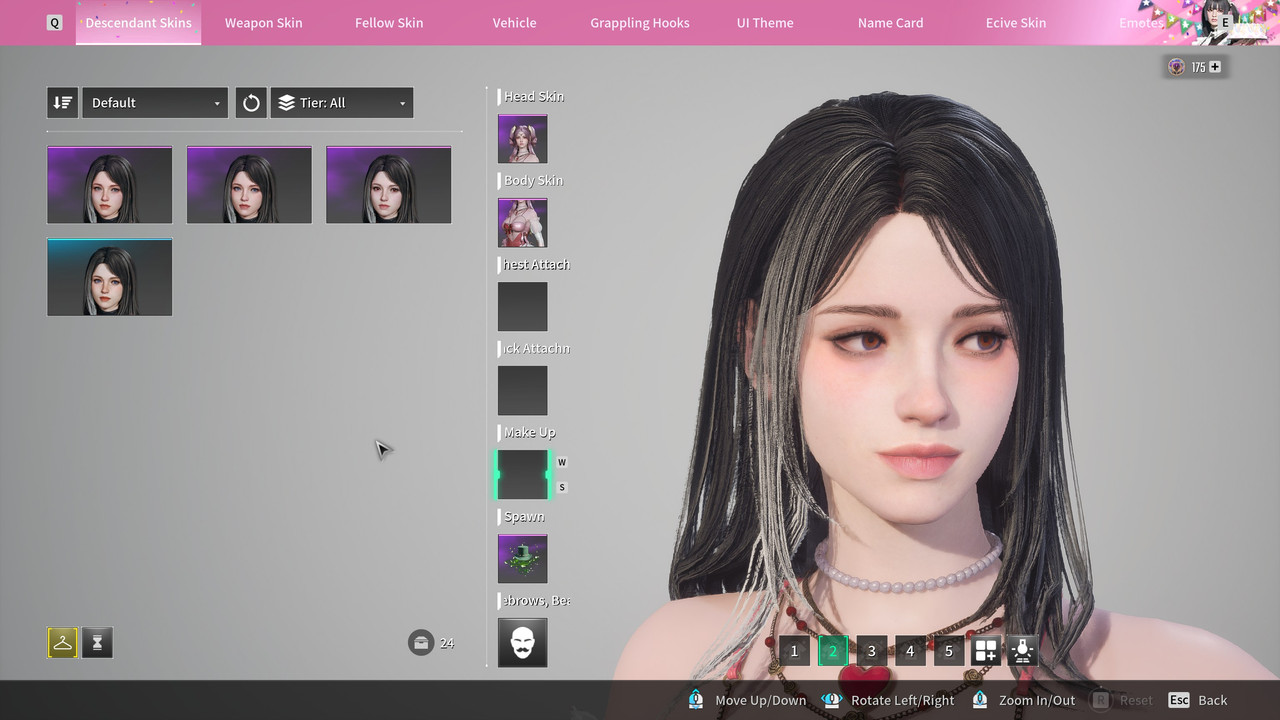Select the Grappling Hooks tab

640,22
